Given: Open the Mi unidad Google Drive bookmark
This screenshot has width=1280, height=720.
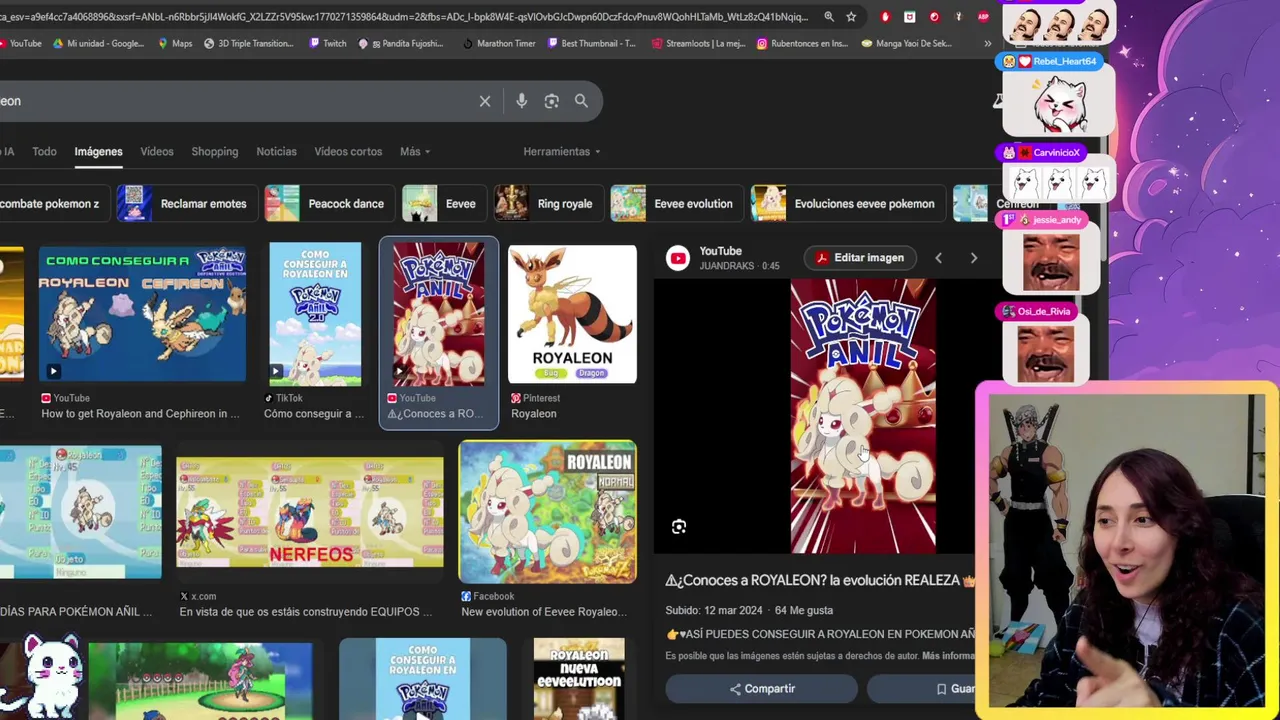Looking at the screenshot, I should click(x=98, y=44).
